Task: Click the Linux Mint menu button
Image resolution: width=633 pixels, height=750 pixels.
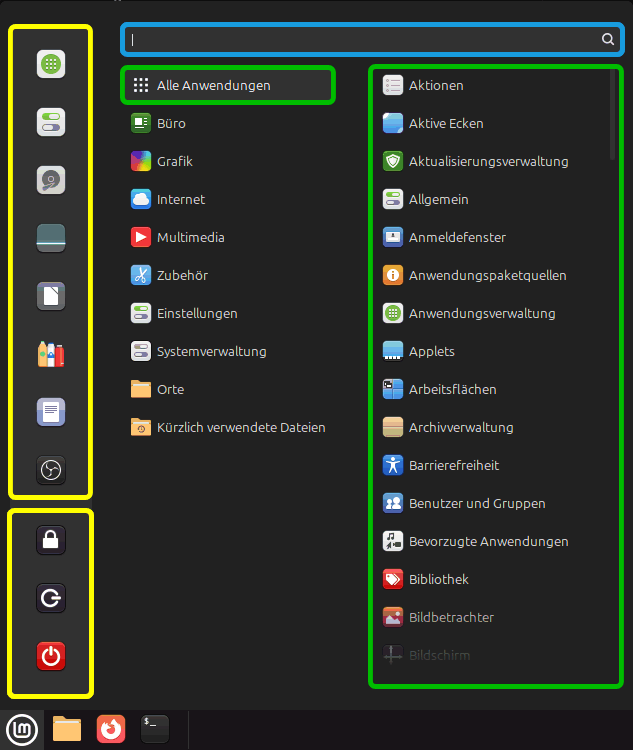Action: coord(23,729)
